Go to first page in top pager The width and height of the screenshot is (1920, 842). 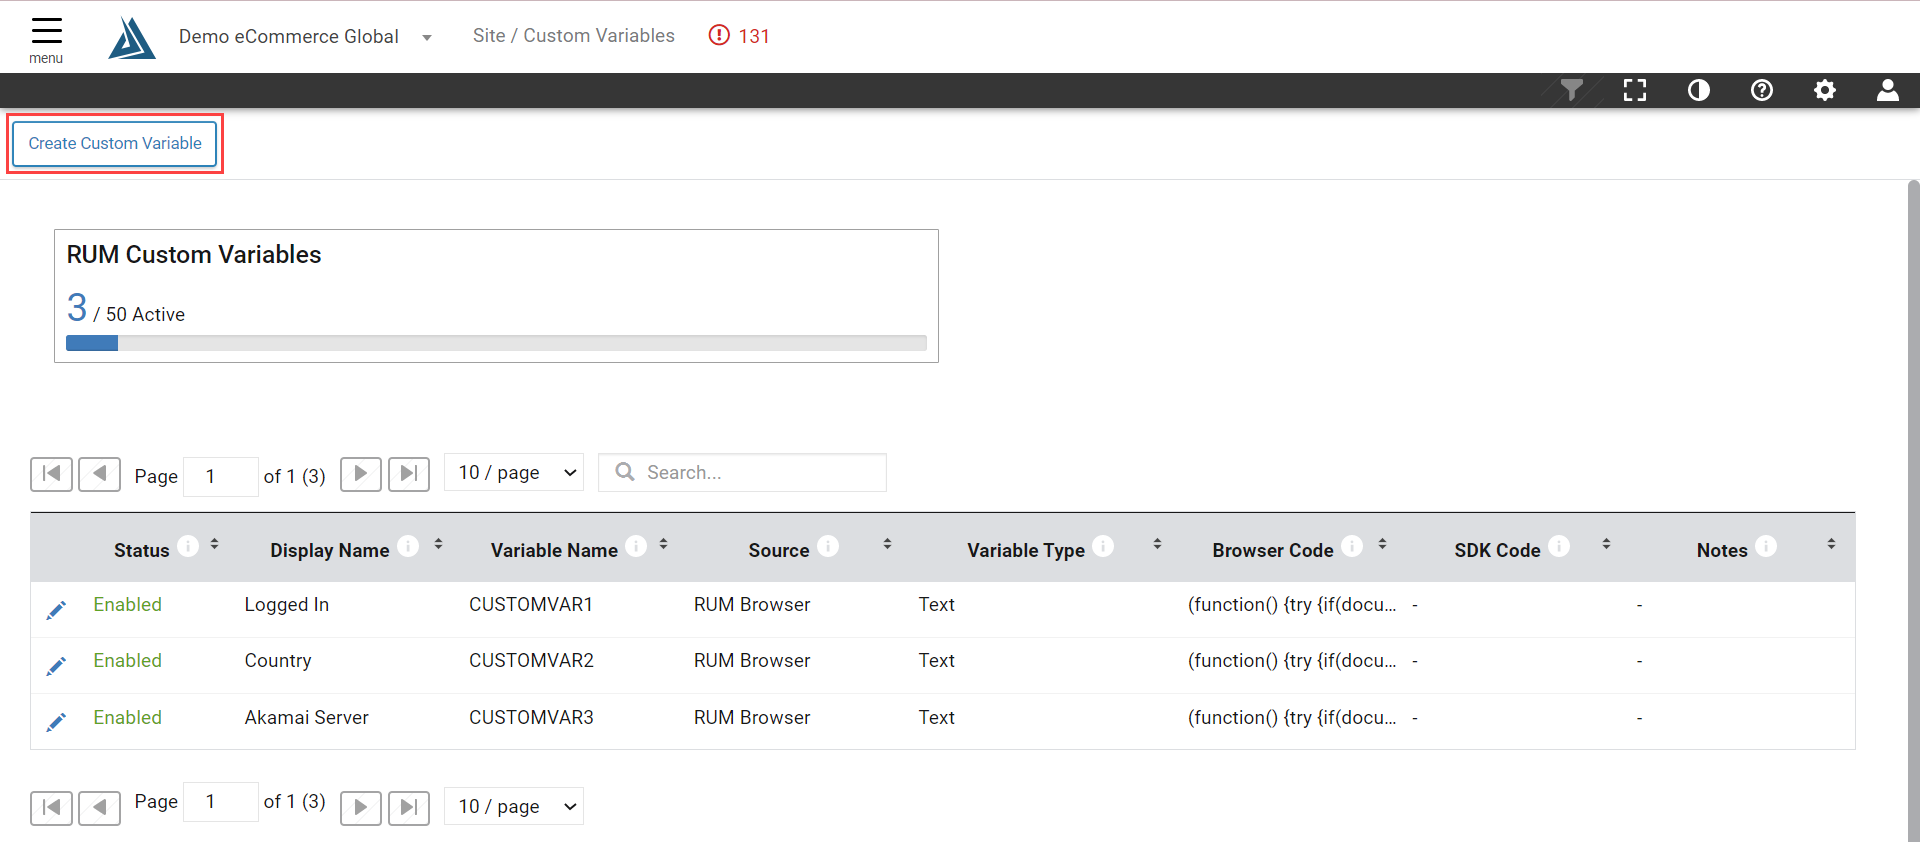[x=51, y=474]
